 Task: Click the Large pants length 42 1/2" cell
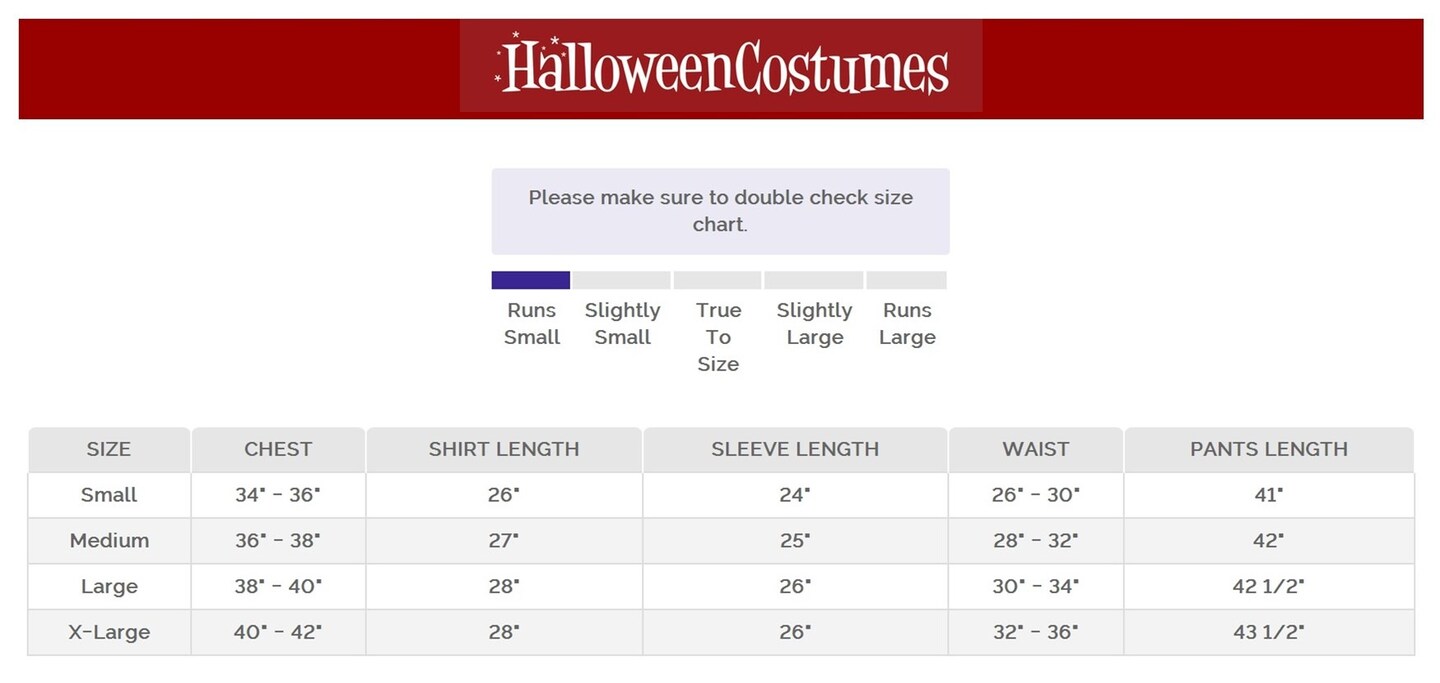coord(1269,587)
